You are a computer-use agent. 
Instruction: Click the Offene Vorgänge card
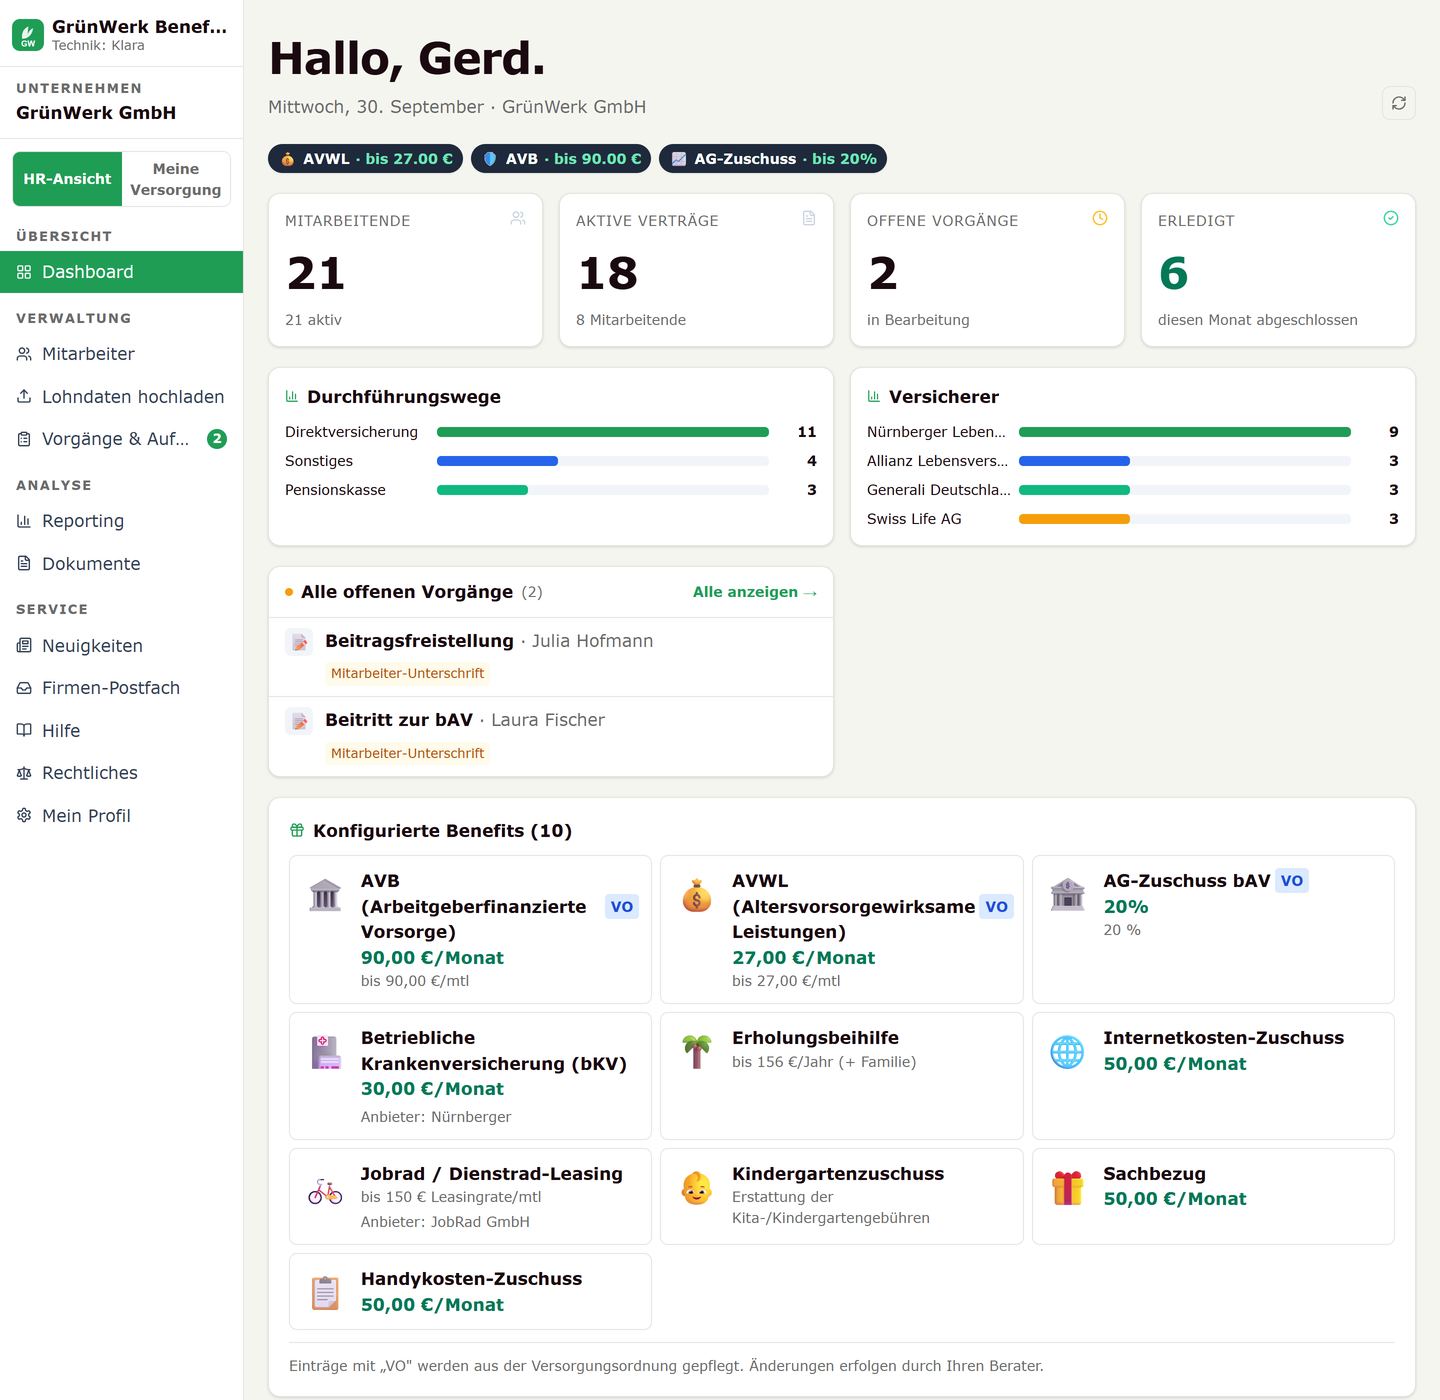pos(987,270)
